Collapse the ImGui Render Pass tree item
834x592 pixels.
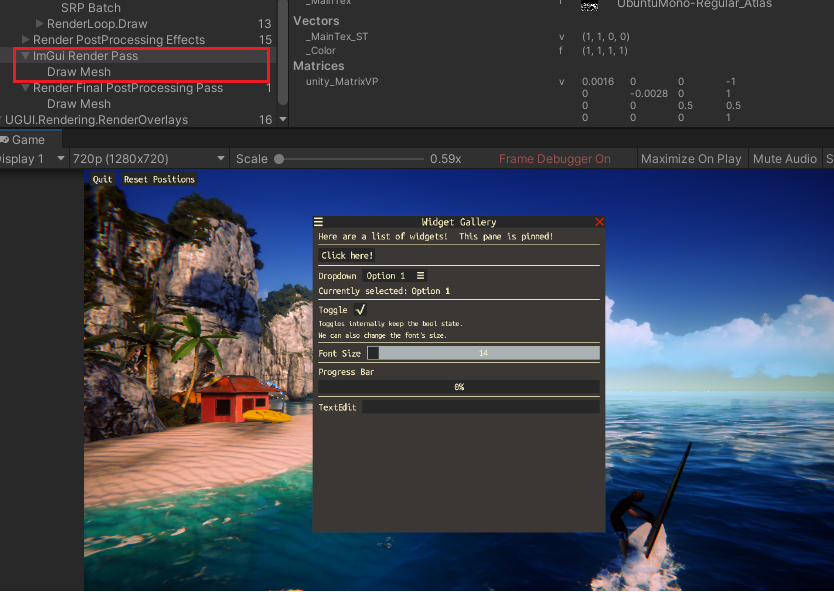25,55
